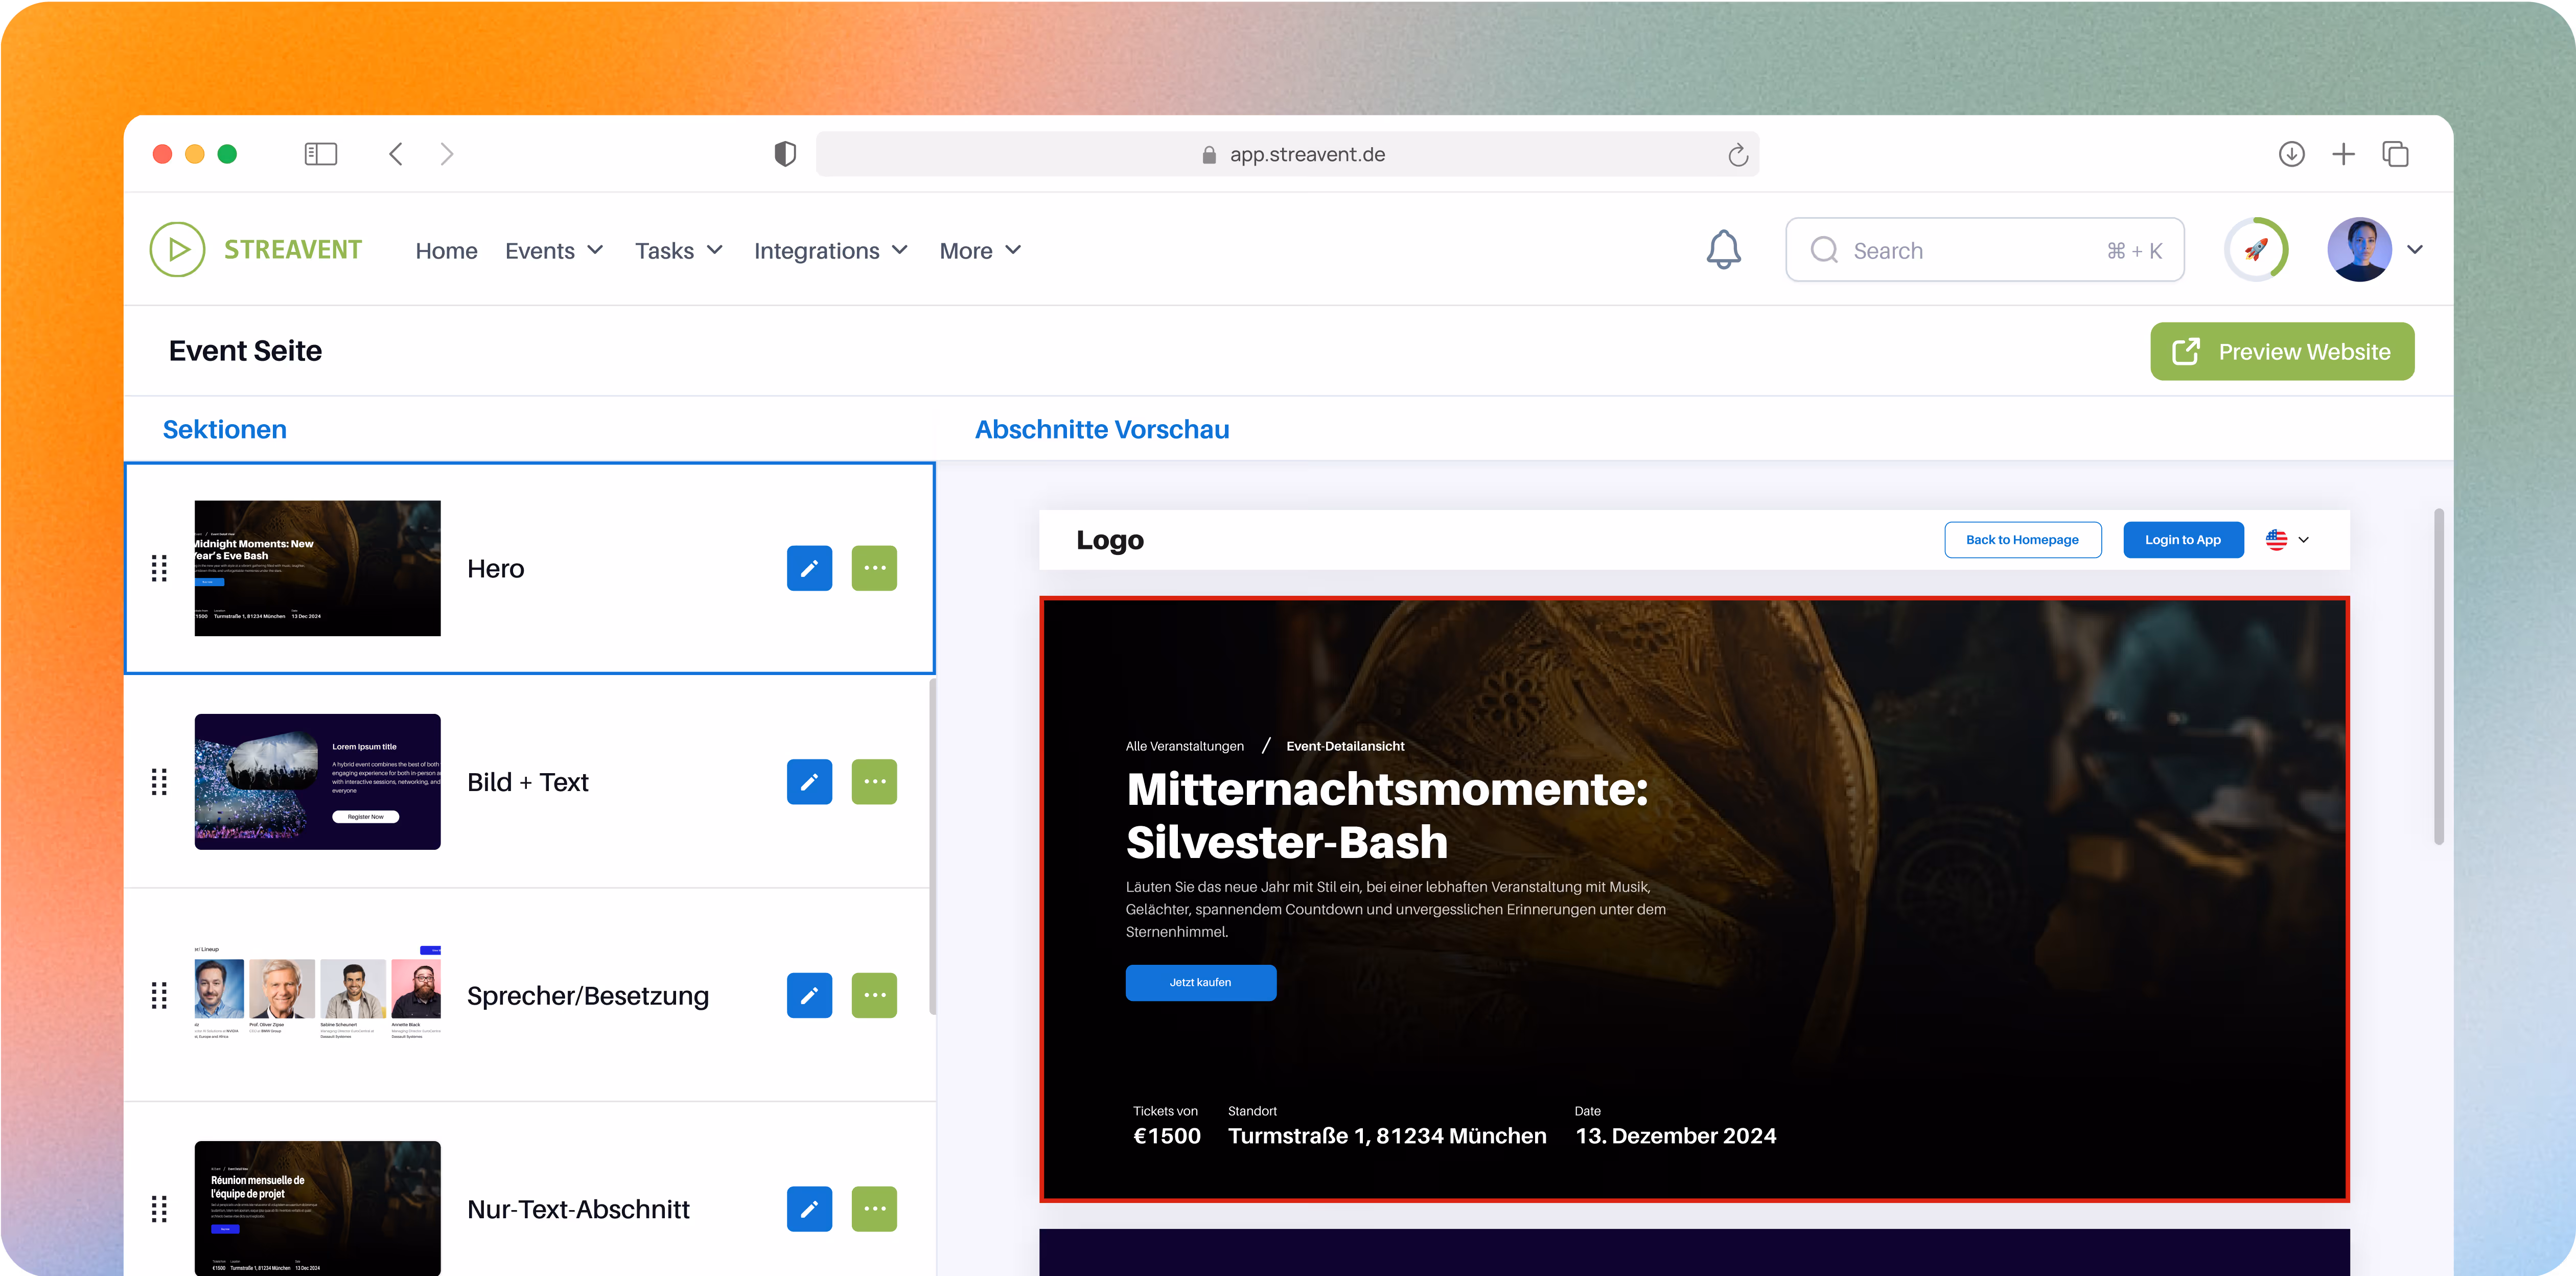The width and height of the screenshot is (2576, 1276).
Task: Select the Bild + Text section thumbnail
Action: click(x=318, y=782)
